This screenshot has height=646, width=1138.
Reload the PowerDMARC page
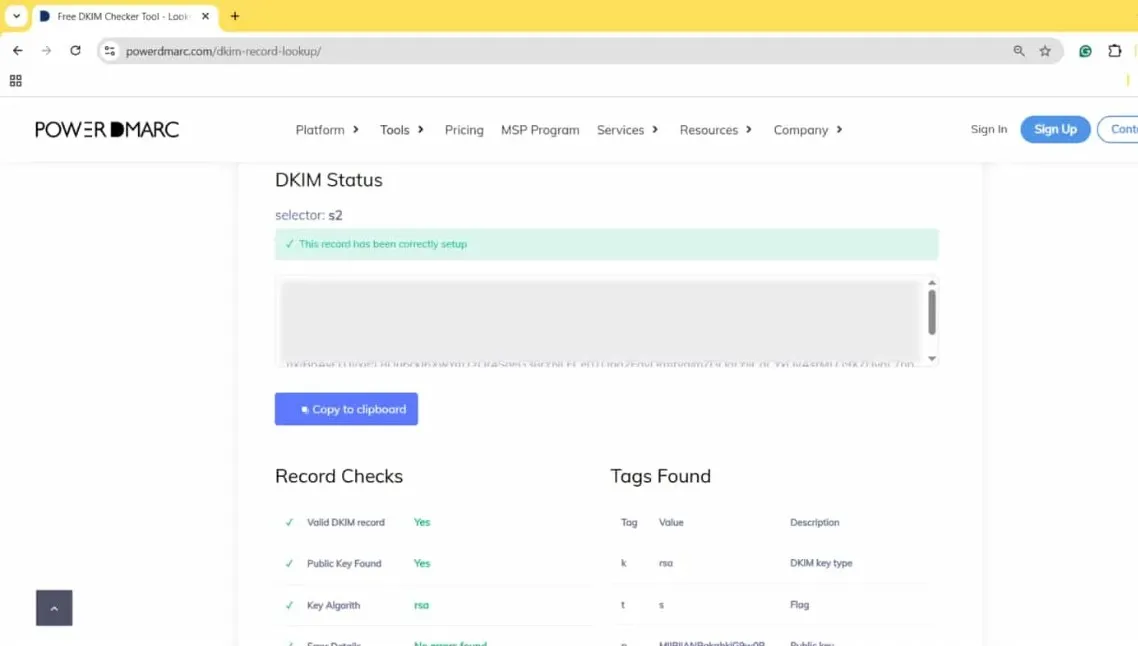75,50
